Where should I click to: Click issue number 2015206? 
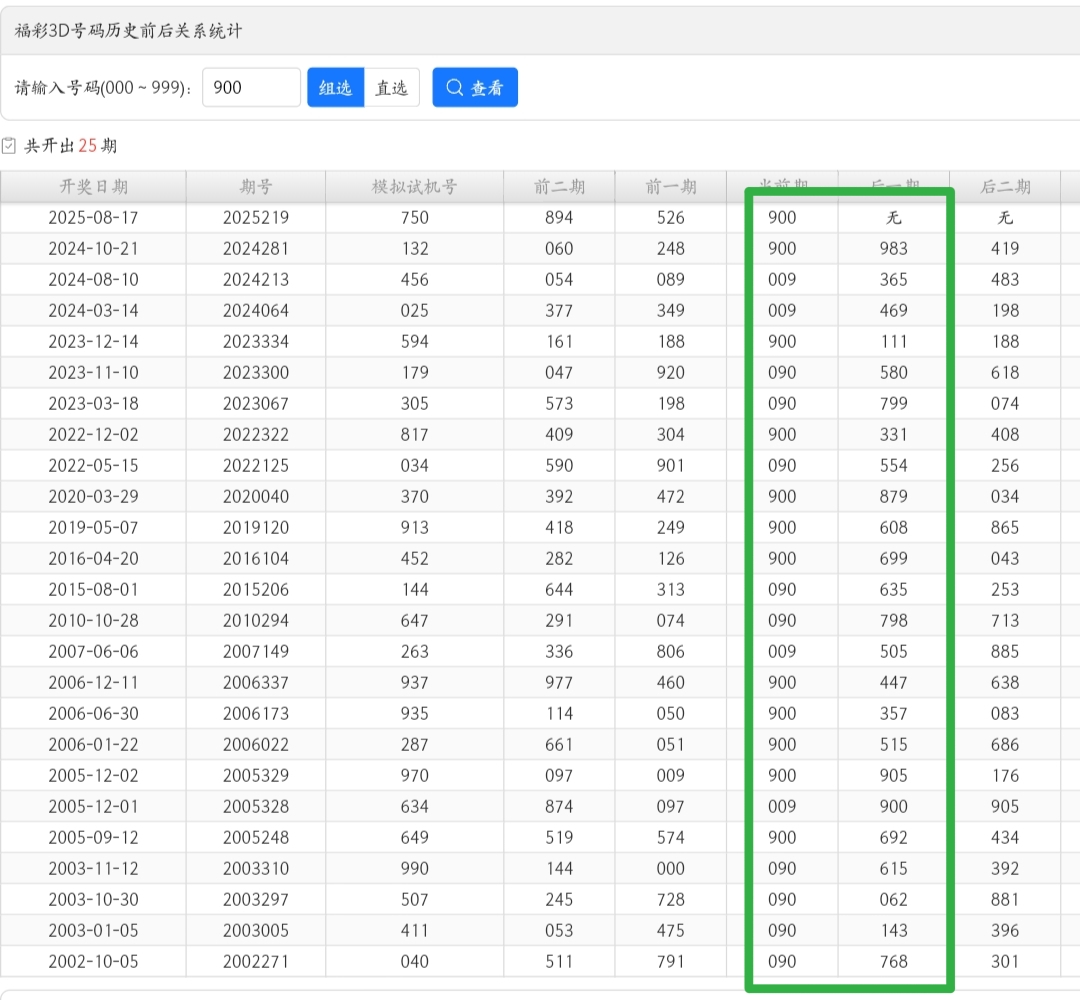tap(256, 590)
